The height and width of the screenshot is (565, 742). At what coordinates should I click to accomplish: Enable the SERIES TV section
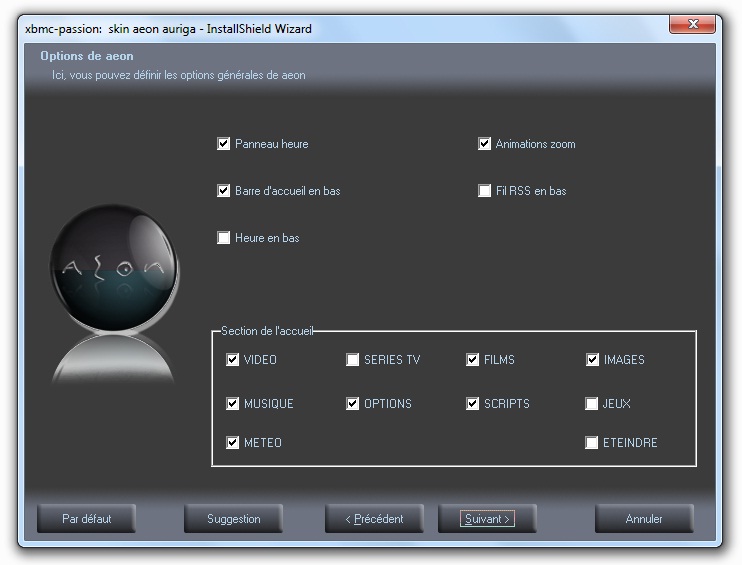[353, 360]
